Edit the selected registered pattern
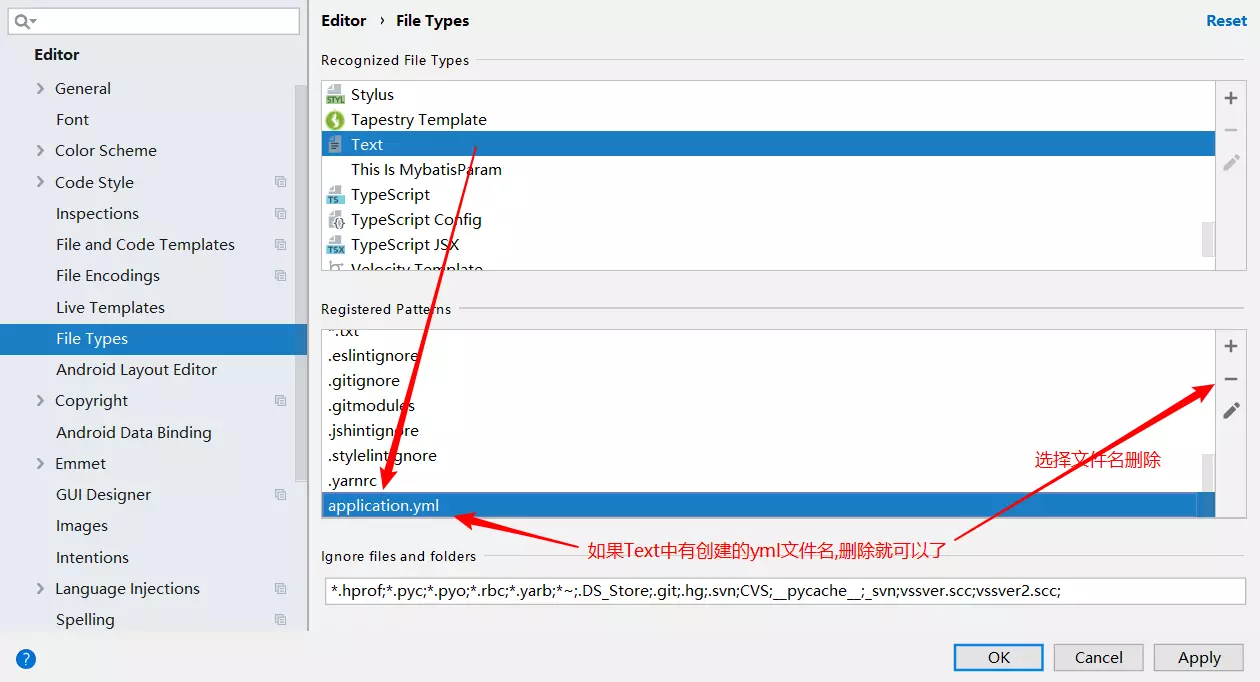 1231,410
